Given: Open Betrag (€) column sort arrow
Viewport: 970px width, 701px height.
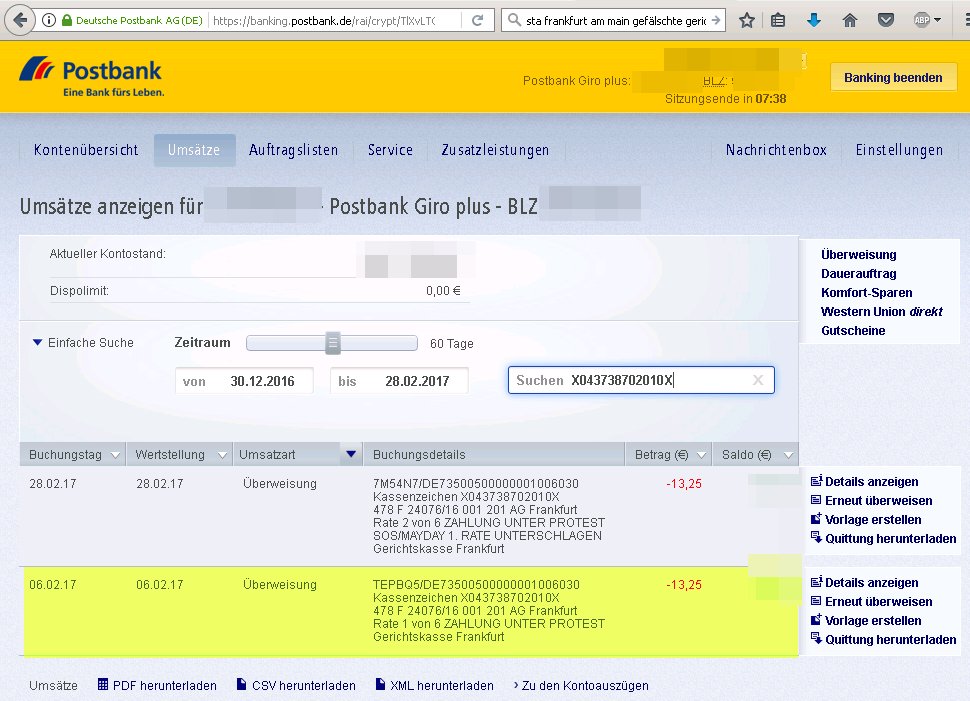Looking at the screenshot, I should (701, 455).
